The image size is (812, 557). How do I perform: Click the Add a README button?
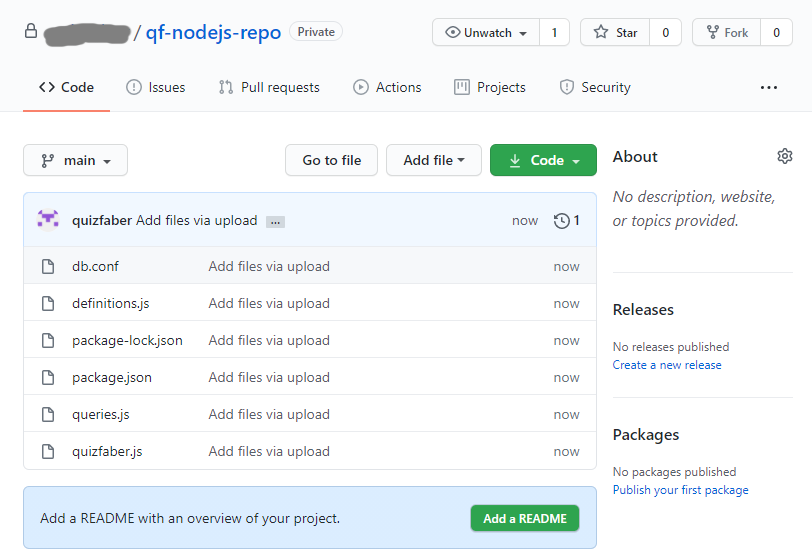(x=524, y=518)
